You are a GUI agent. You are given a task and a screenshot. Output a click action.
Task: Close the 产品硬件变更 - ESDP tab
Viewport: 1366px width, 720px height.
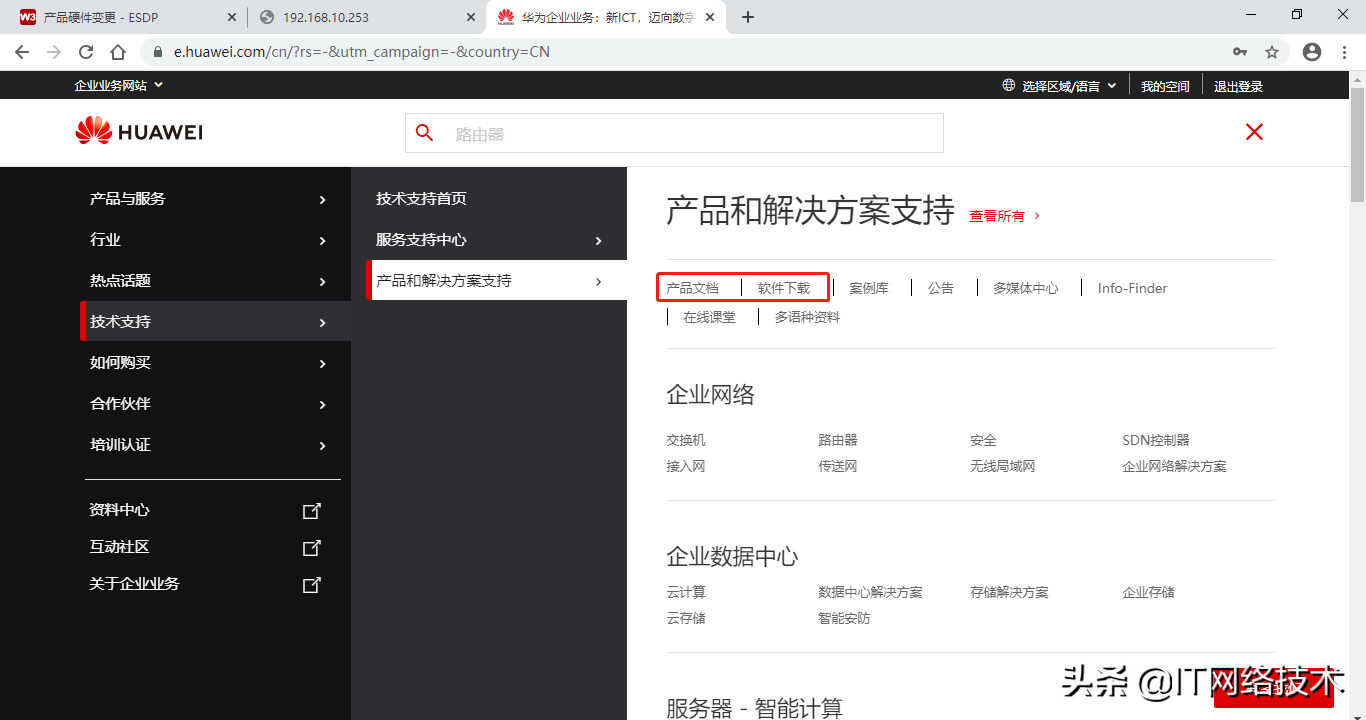tap(231, 17)
